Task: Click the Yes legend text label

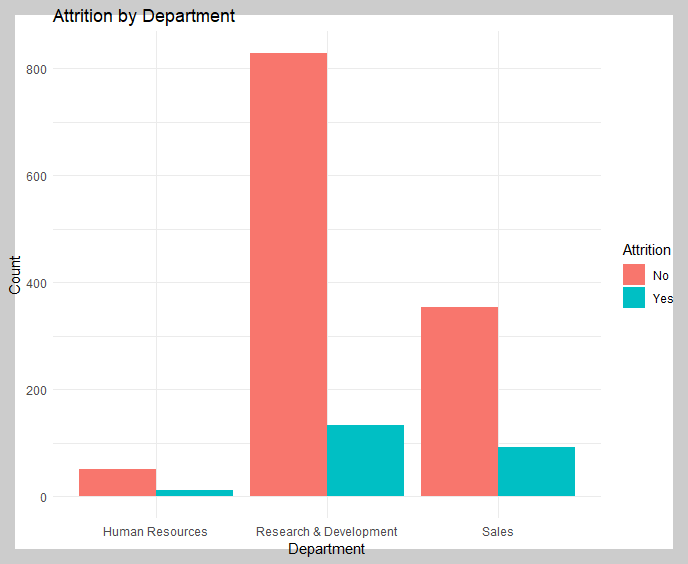Action: click(663, 298)
